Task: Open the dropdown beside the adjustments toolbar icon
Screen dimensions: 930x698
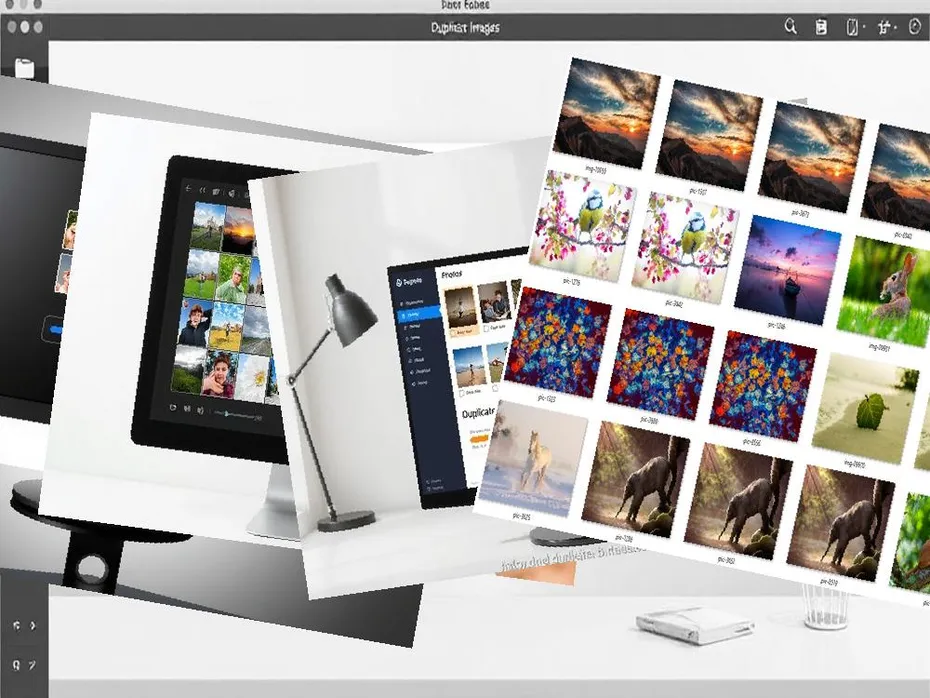Action: 897,28
